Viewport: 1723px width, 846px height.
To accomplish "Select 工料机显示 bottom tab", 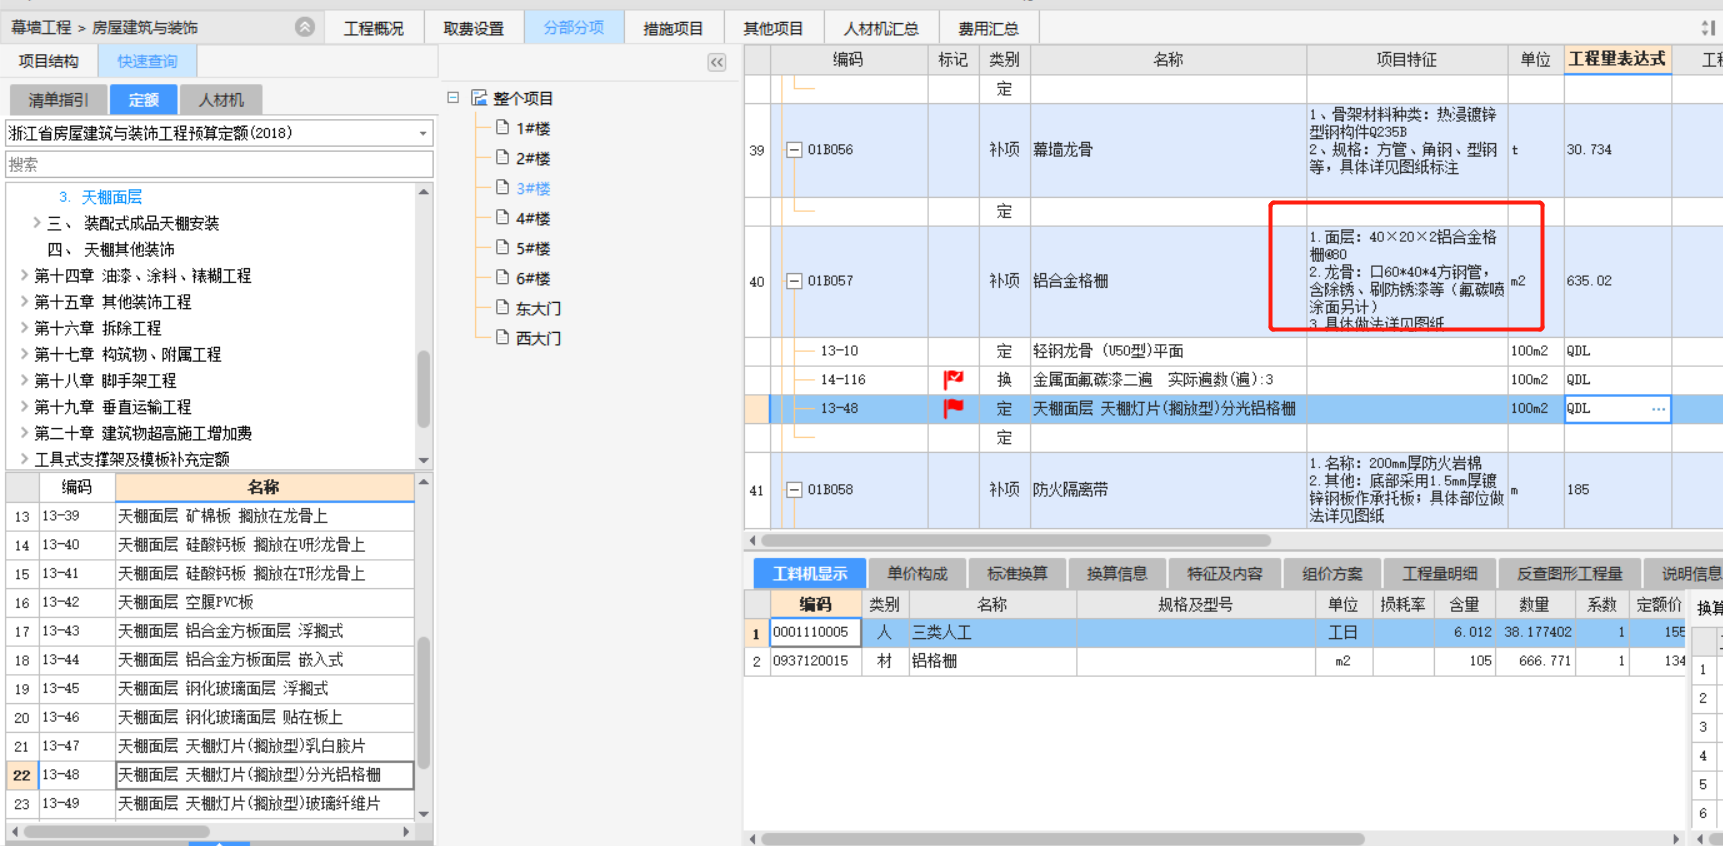I will 810,573.
